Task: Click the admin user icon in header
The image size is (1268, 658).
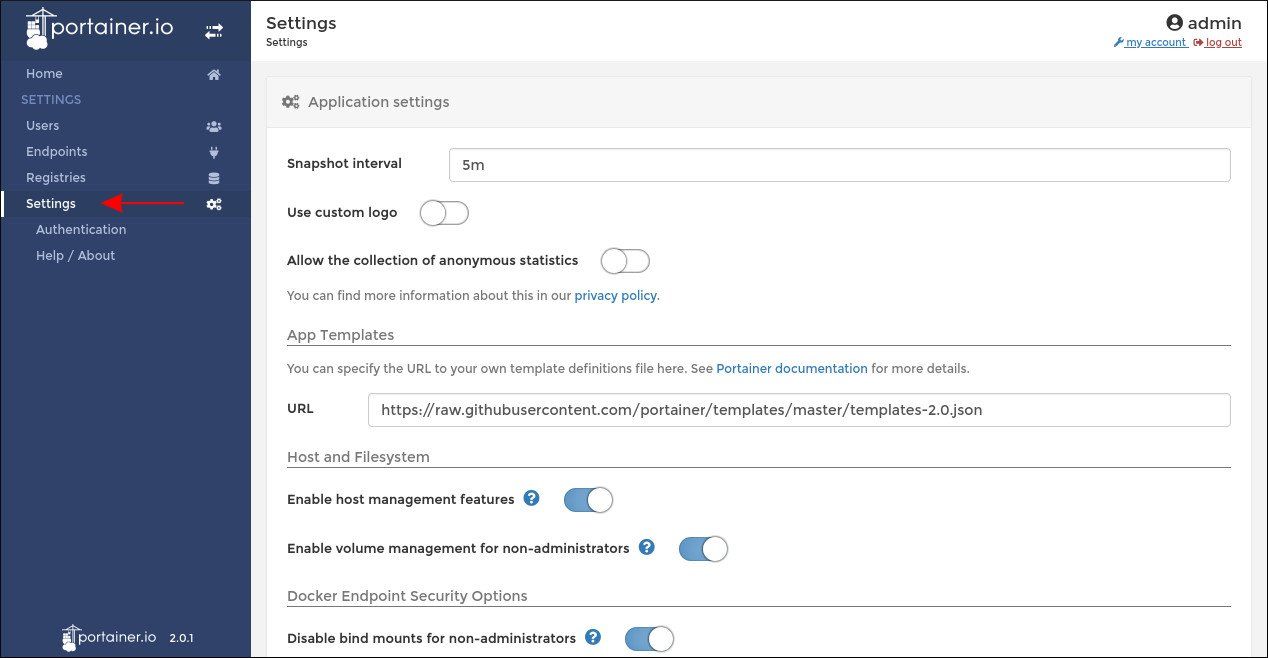Action: (x=1176, y=22)
